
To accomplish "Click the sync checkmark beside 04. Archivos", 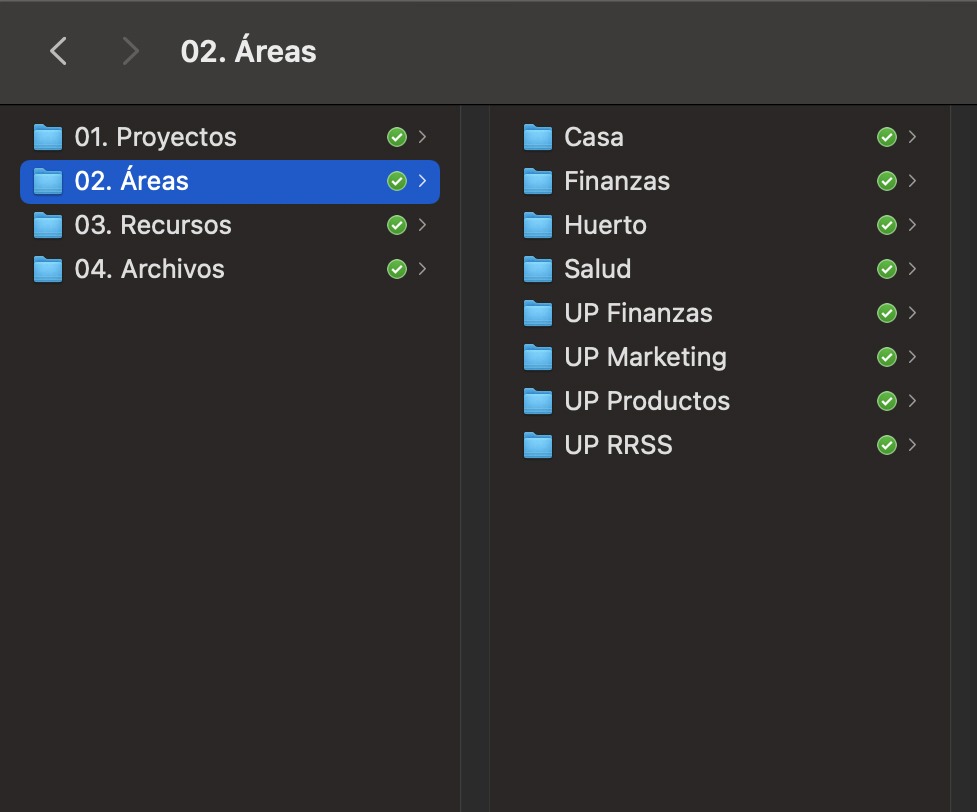I will pos(397,269).
